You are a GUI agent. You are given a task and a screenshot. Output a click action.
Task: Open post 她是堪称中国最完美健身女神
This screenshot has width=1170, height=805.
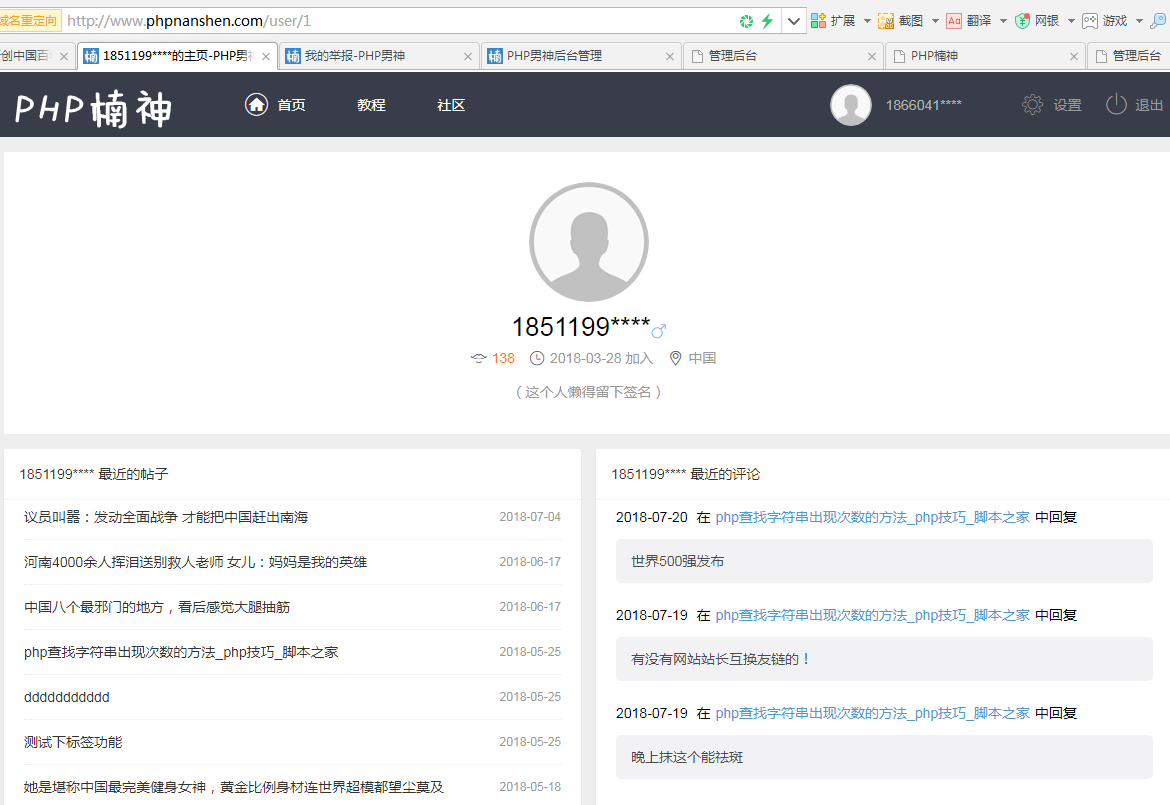[x=234, y=787]
